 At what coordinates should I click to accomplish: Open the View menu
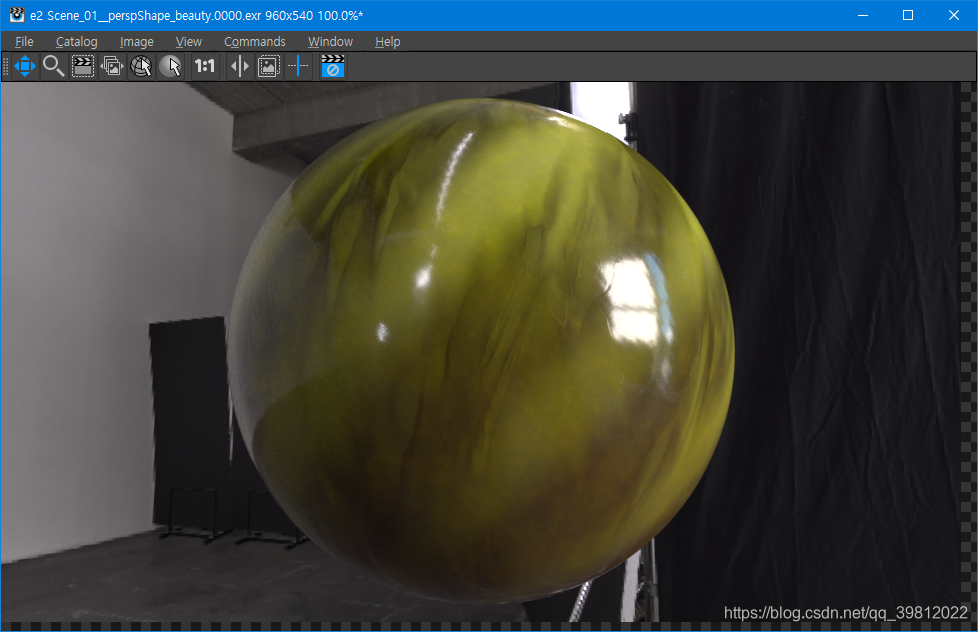(x=188, y=42)
